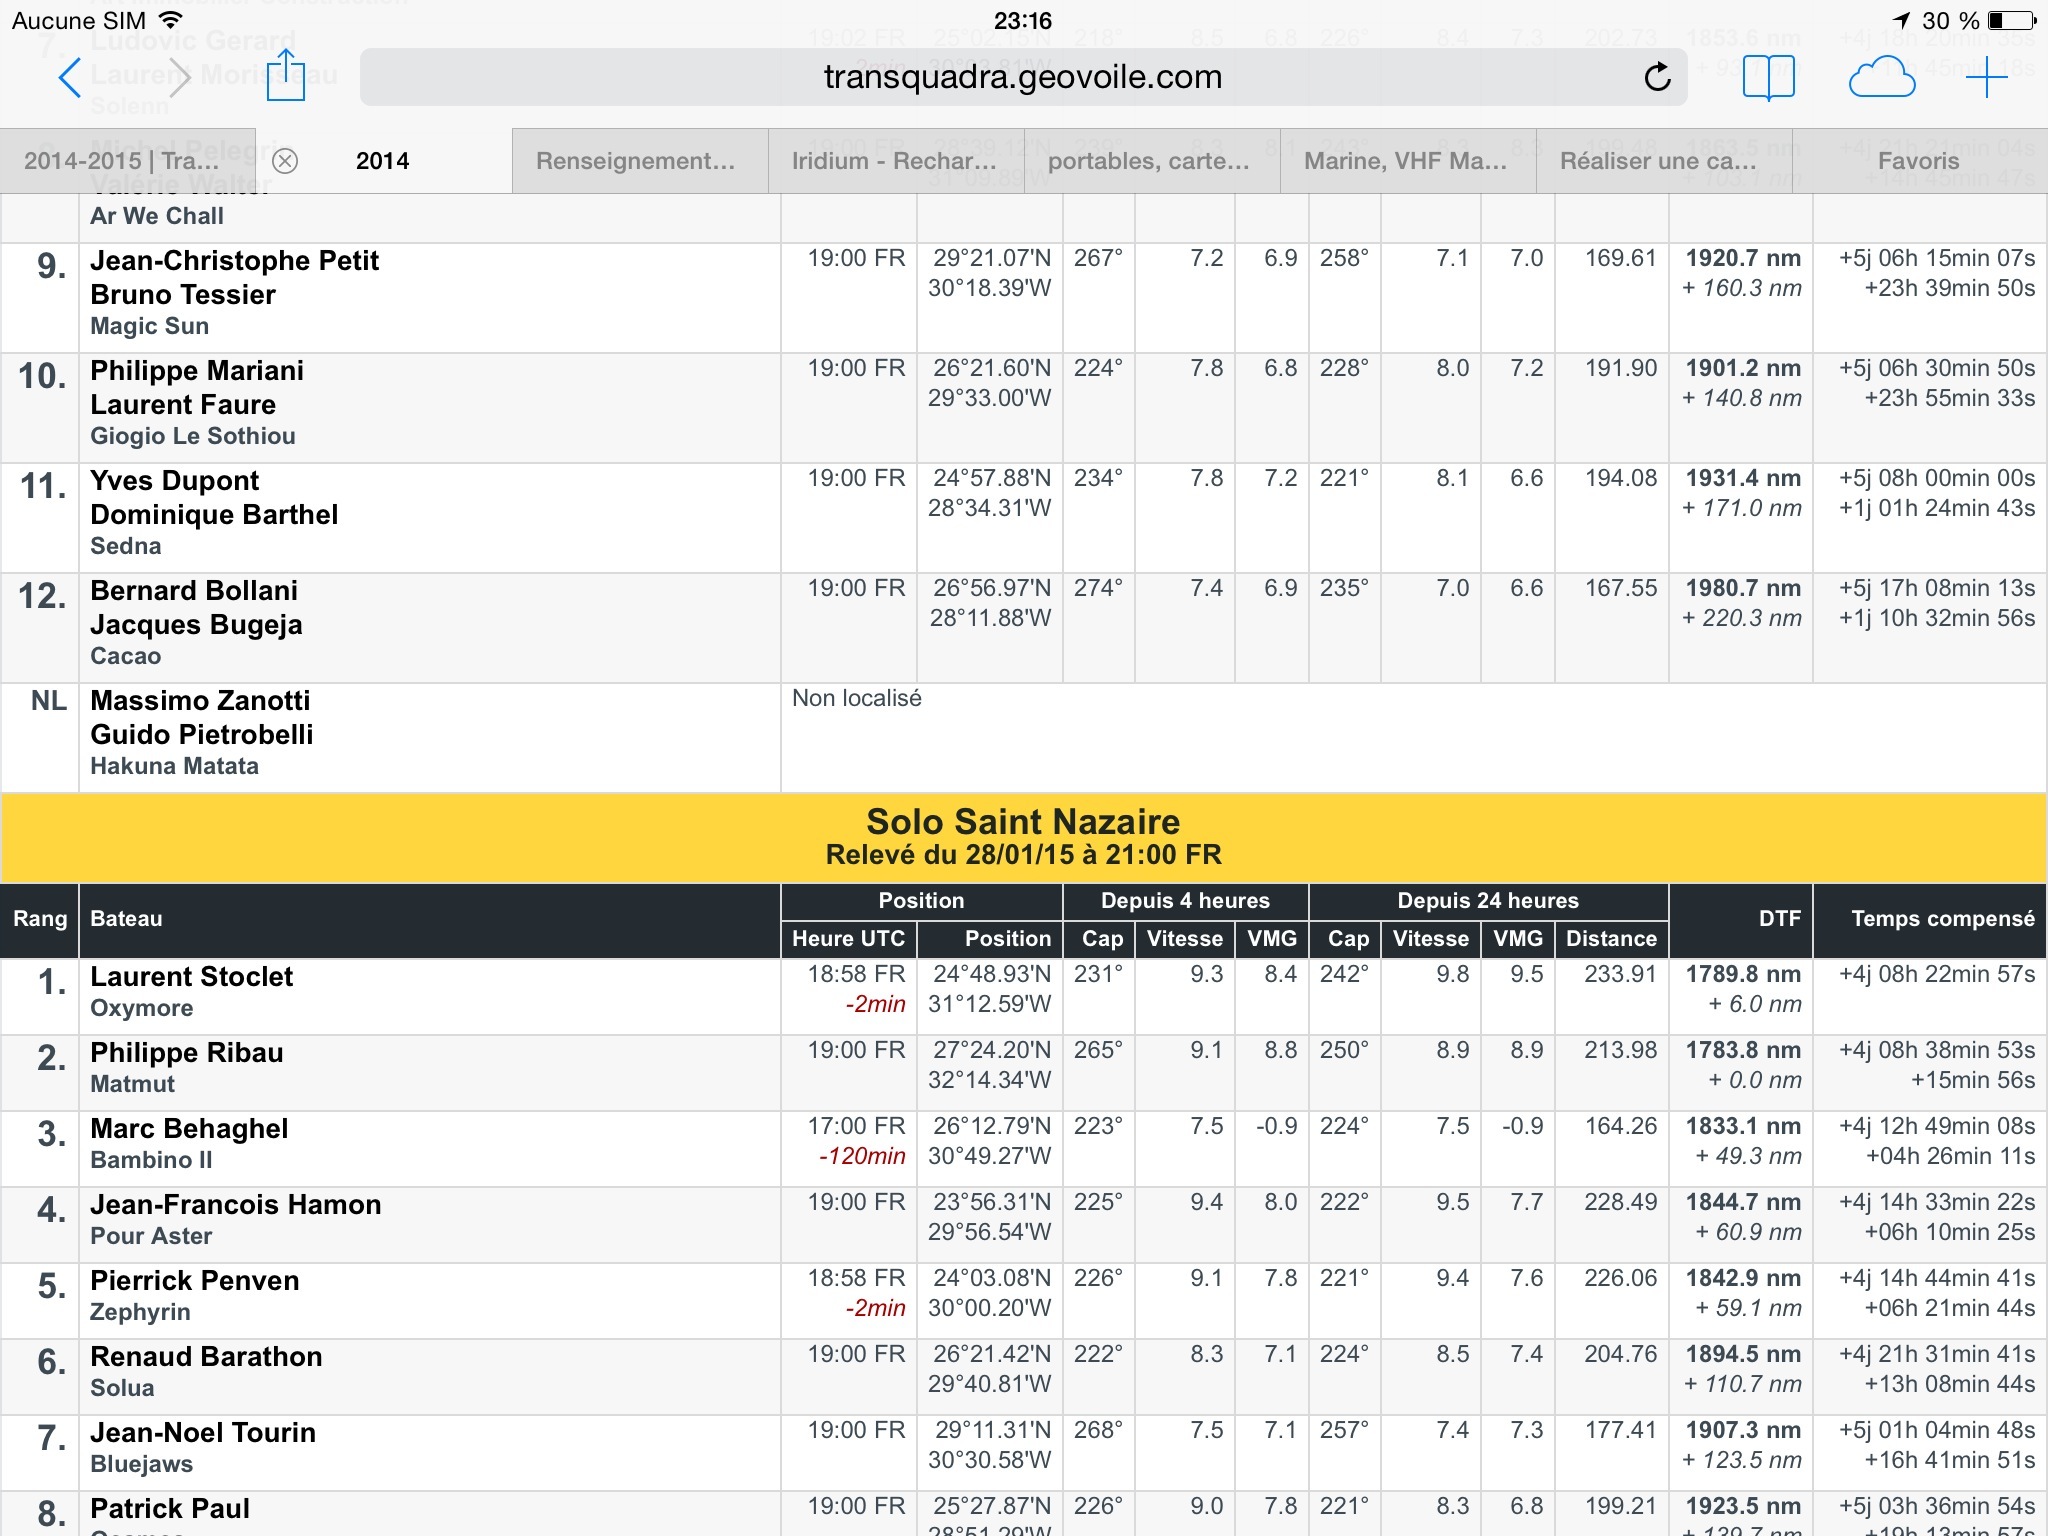Click the DTF column header

pyautogui.click(x=1779, y=919)
